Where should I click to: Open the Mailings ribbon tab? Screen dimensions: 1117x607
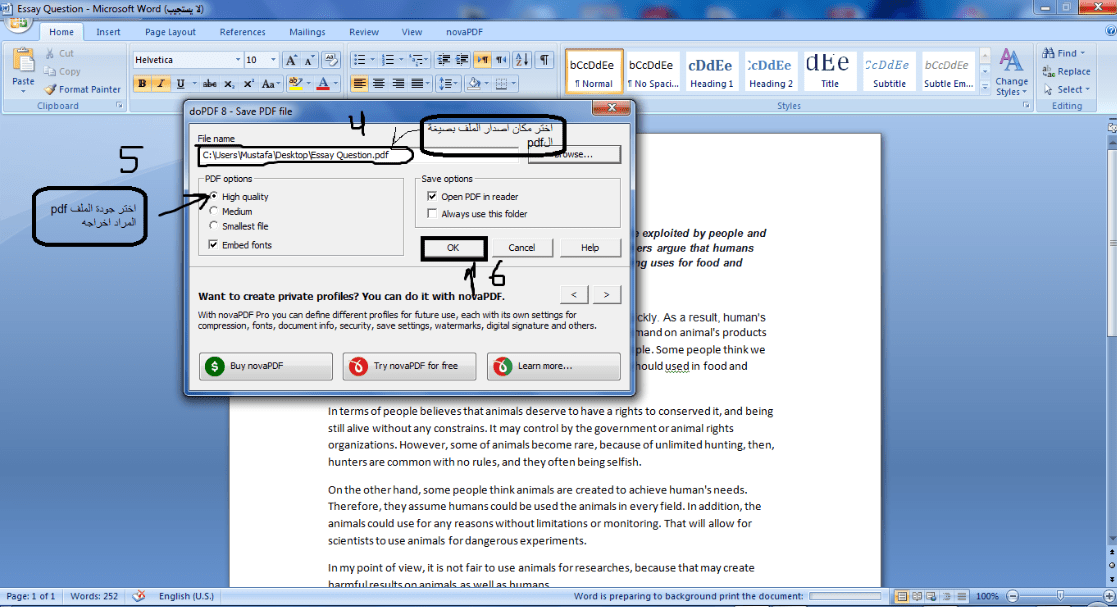[x=307, y=32]
